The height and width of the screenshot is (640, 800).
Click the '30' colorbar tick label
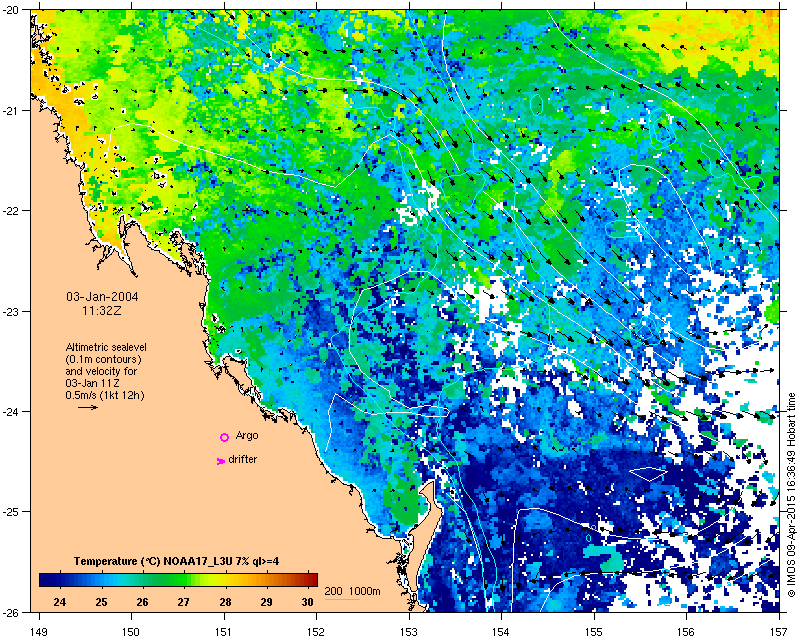point(307,602)
